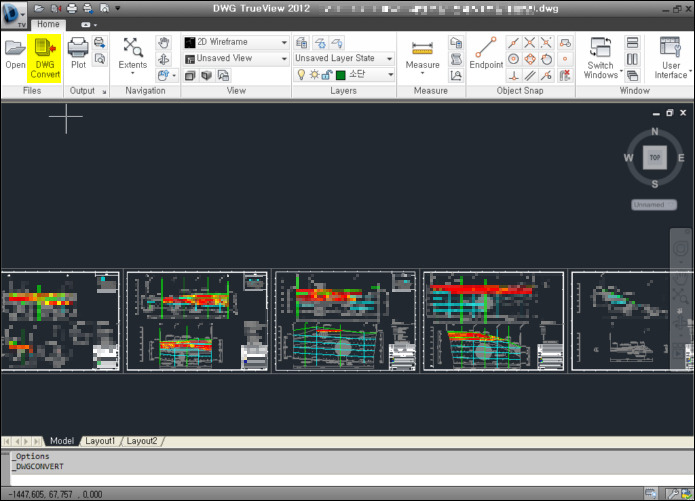The height and width of the screenshot is (501, 695).
Task: Open the Unsaved View dropdown
Action: (236, 59)
